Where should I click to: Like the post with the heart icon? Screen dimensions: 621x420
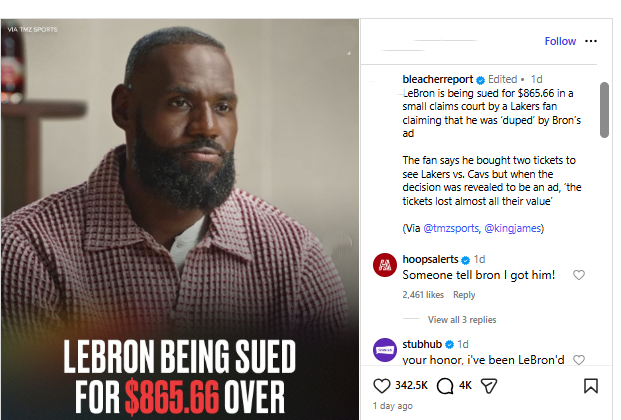tap(381, 386)
